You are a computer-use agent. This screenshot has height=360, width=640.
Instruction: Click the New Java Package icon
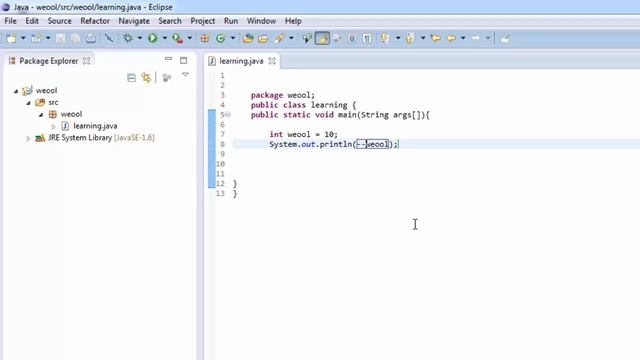pos(205,38)
